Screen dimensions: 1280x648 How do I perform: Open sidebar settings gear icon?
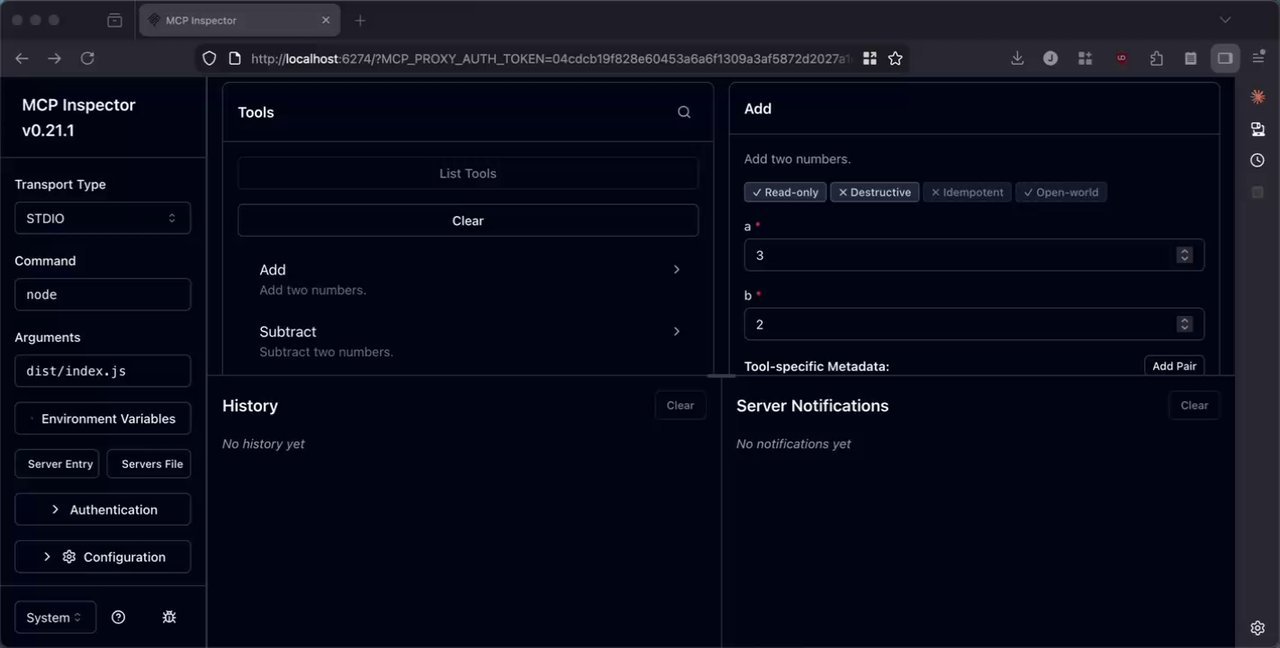click(x=1258, y=628)
